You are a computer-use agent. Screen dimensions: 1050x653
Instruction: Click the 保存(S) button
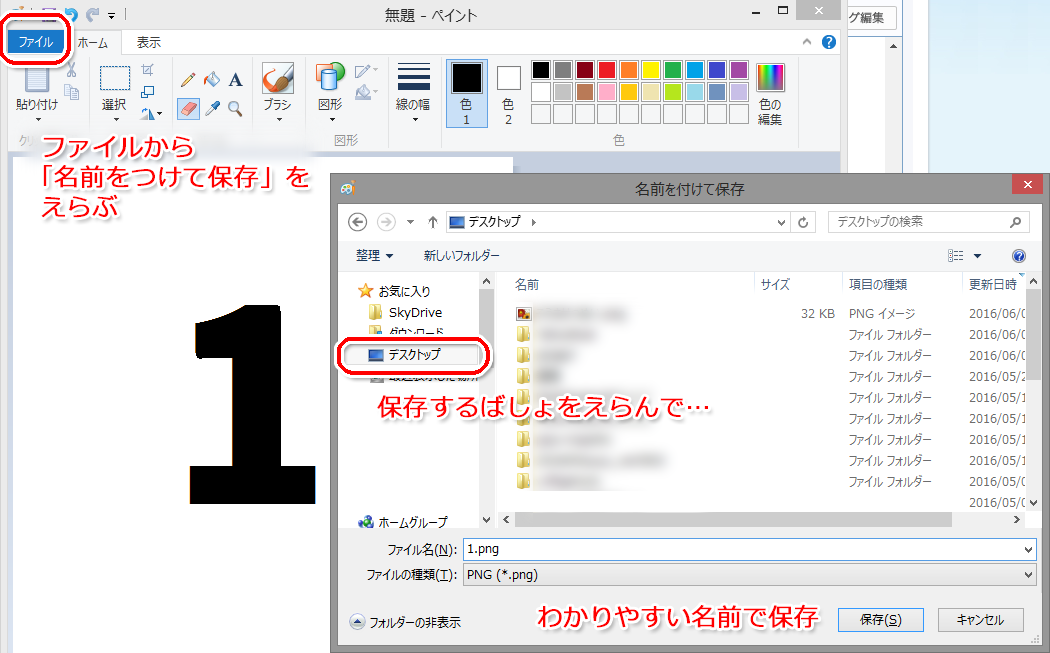click(x=881, y=620)
